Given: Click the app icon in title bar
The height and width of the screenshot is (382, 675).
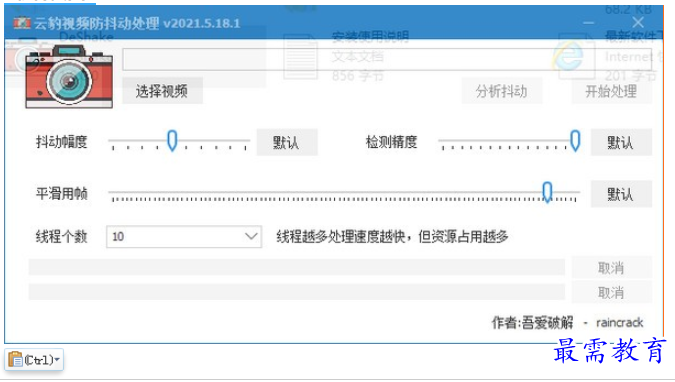Looking at the screenshot, I should [22, 23].
